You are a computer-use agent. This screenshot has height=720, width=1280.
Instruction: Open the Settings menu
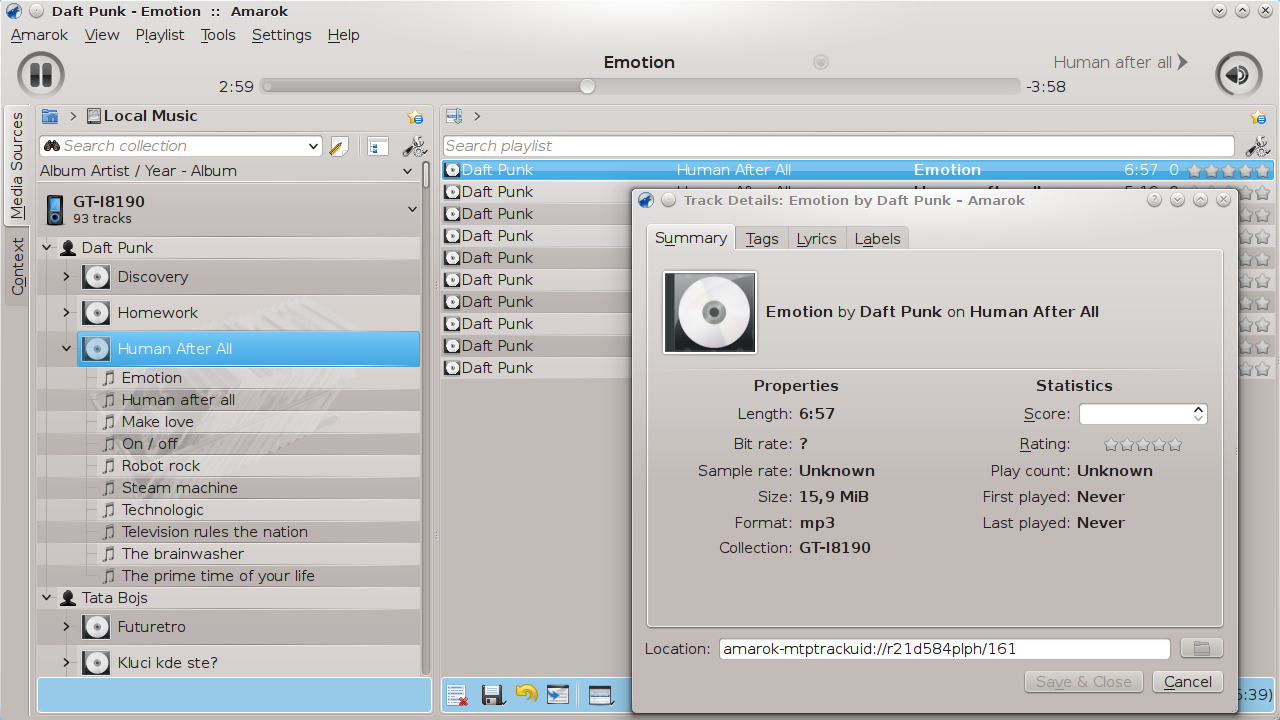pos(282,35)
